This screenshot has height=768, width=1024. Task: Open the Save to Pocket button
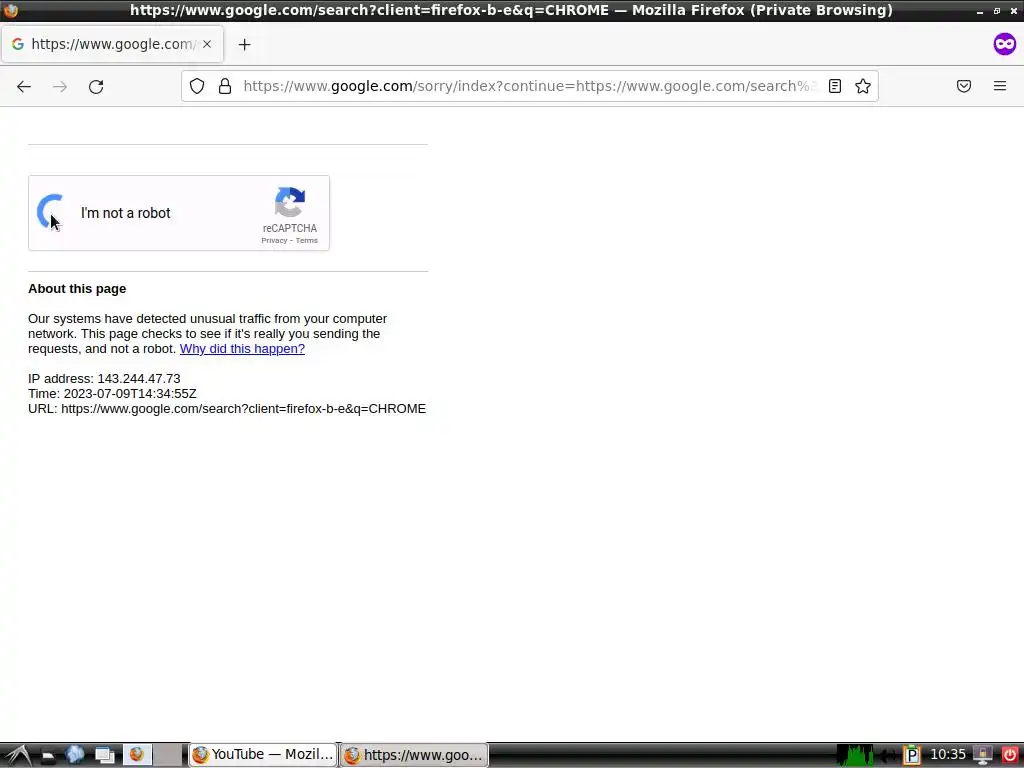pyautogui.click(x=964, y=86)
